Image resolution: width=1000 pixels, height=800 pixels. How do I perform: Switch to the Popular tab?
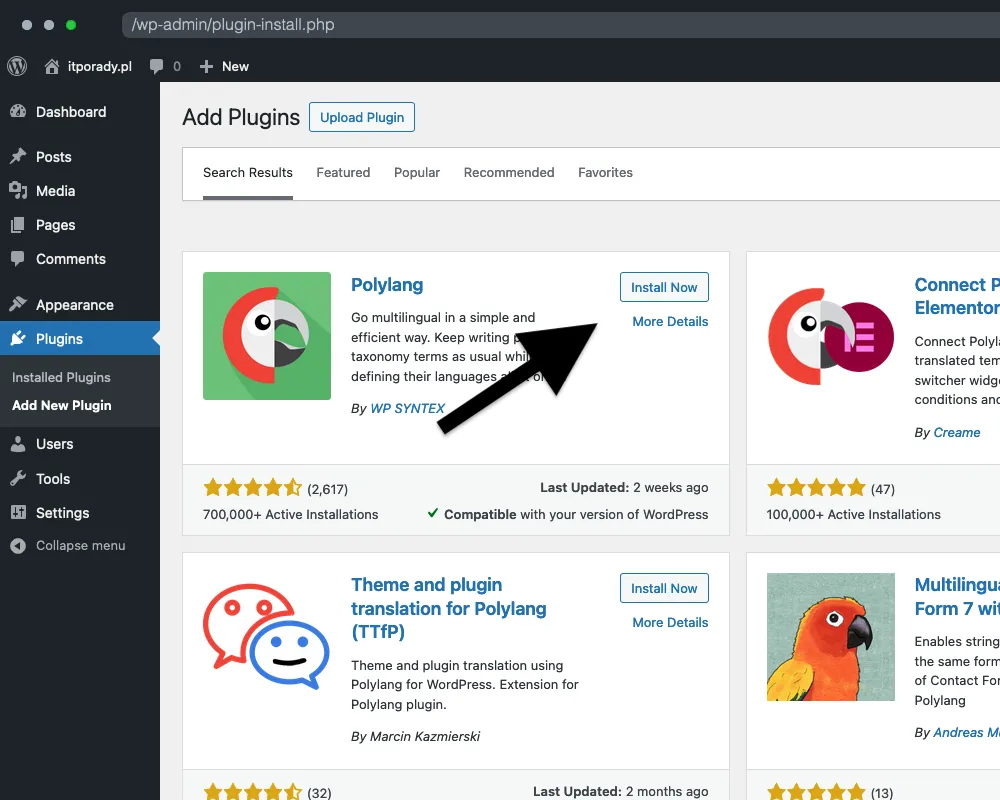[x=417, y=173]
